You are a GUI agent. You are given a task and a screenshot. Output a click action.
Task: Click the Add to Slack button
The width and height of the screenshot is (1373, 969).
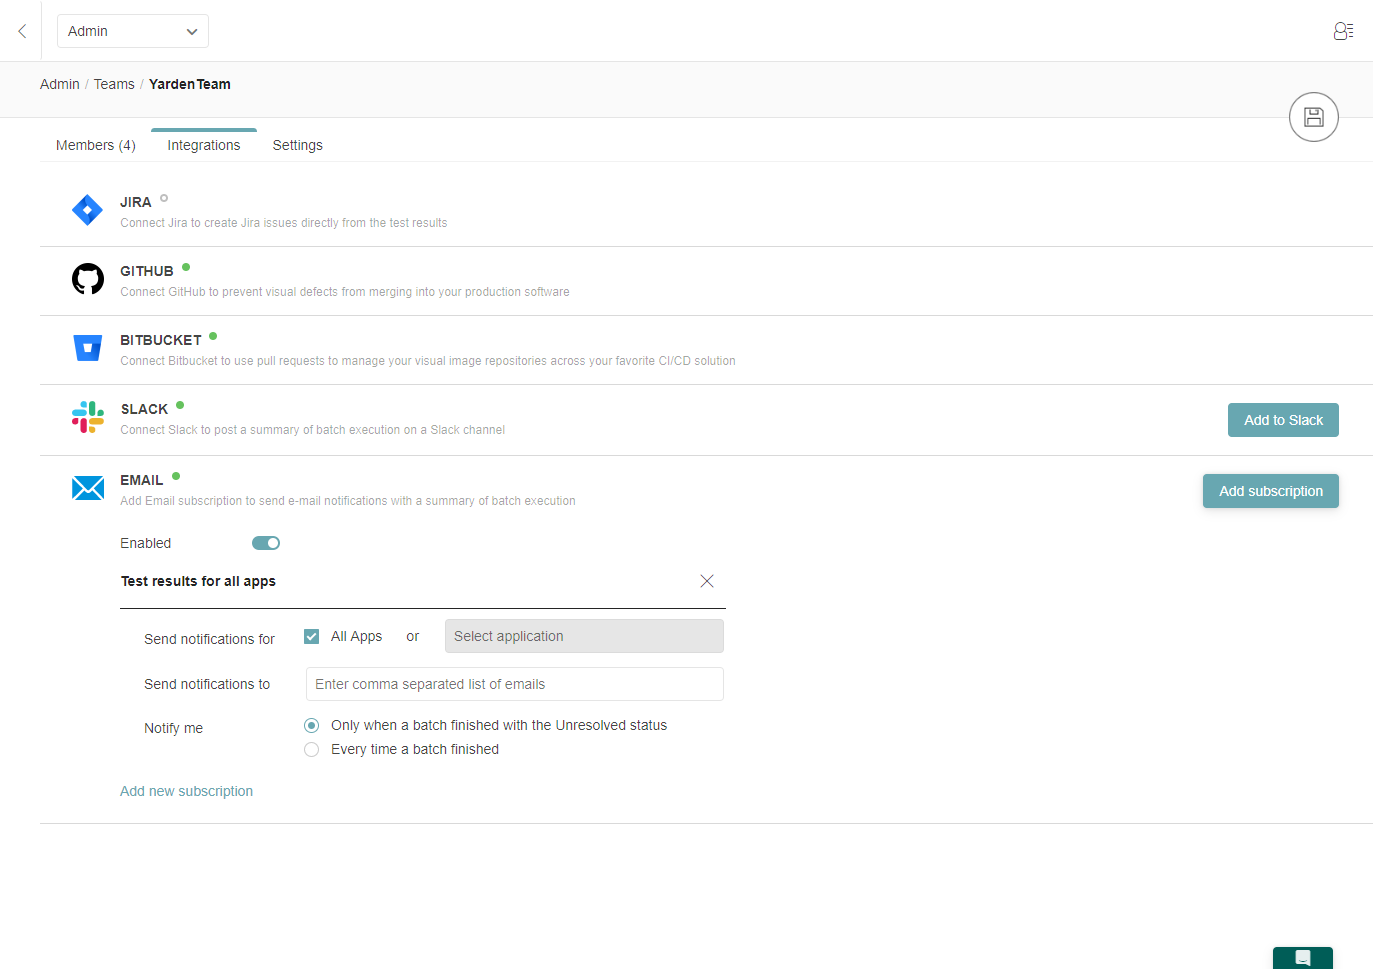click(x=1282, y=420)
